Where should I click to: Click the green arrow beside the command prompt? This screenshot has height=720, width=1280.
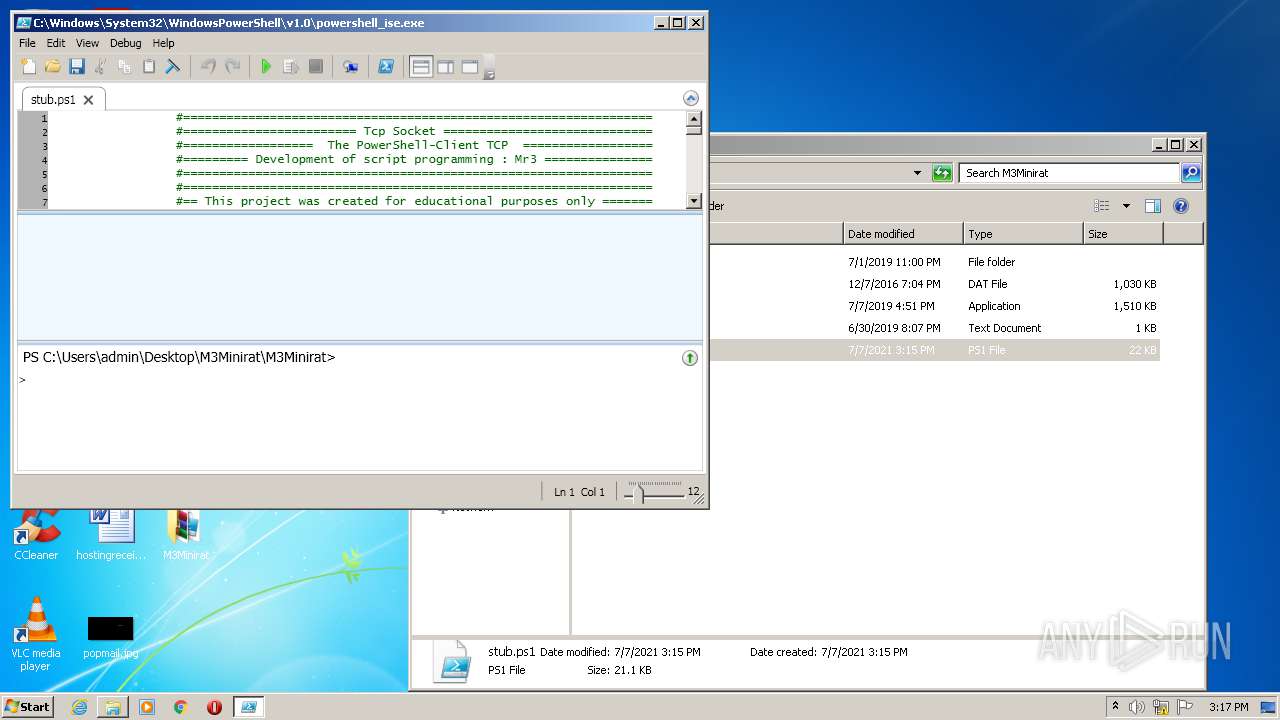click(690, 358)
